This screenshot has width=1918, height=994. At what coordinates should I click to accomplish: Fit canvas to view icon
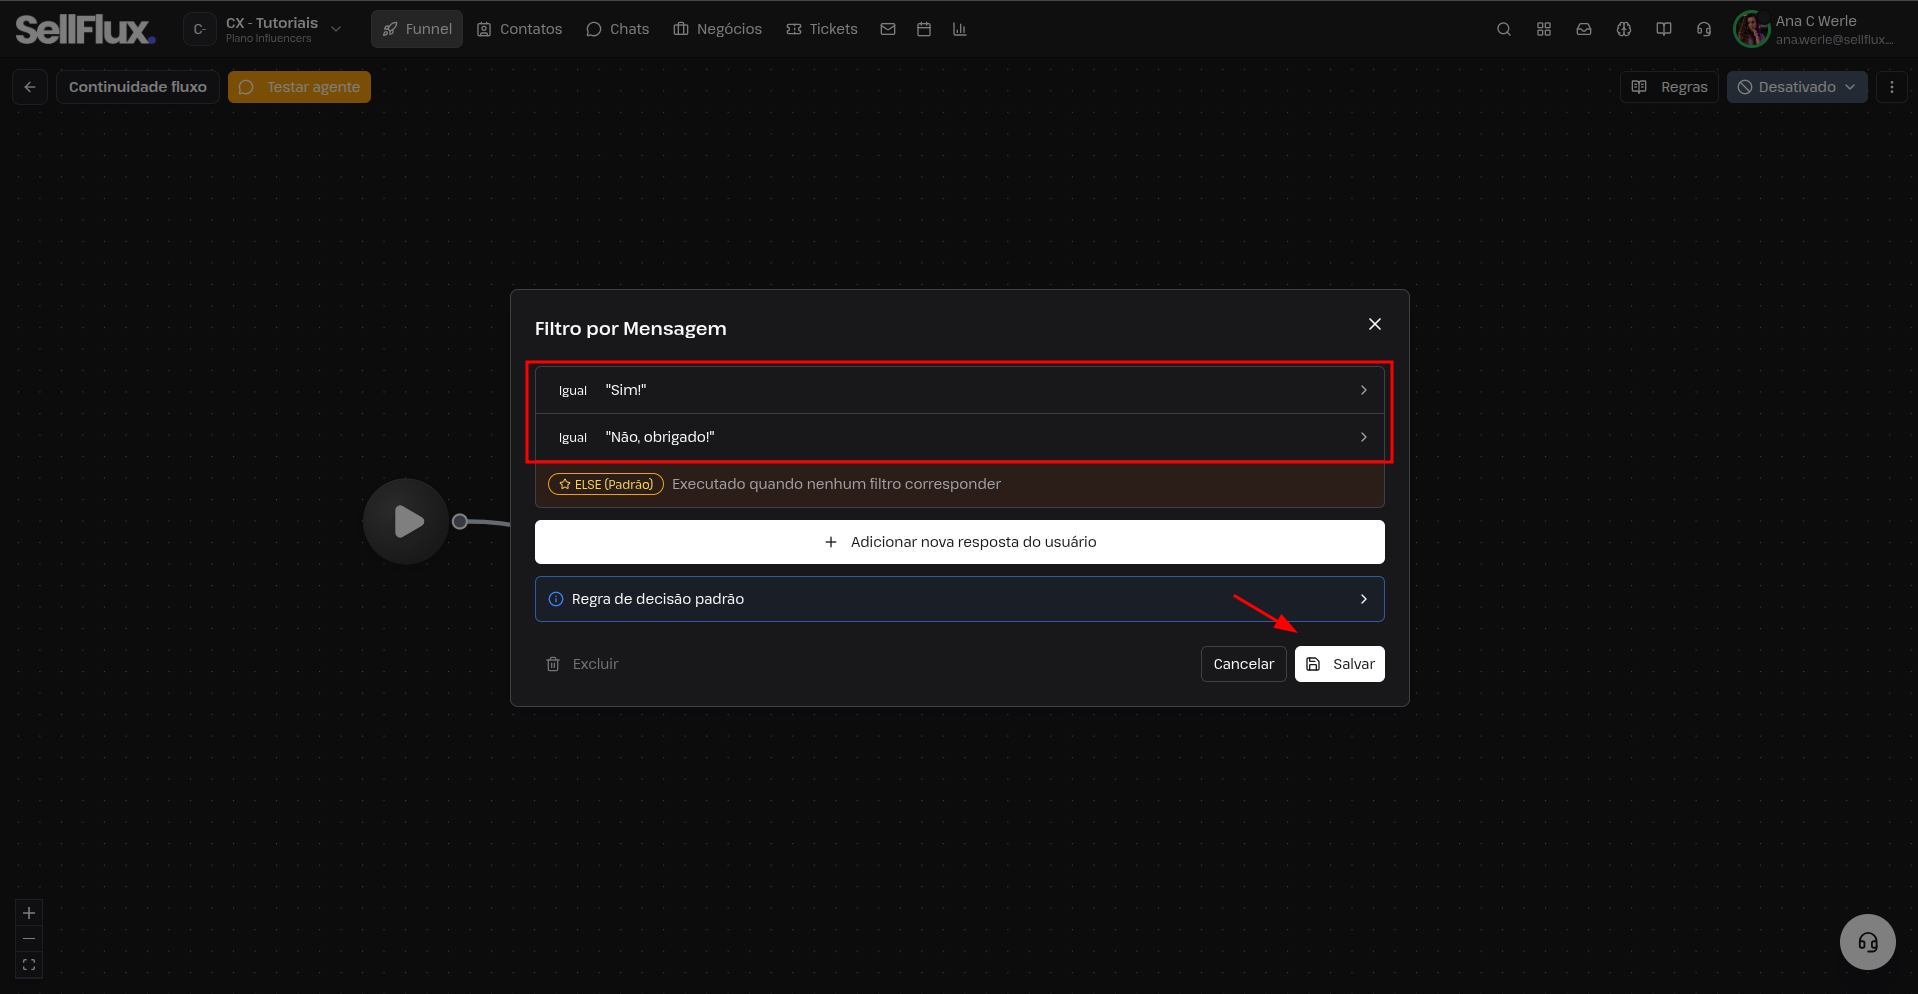[29, 965]
